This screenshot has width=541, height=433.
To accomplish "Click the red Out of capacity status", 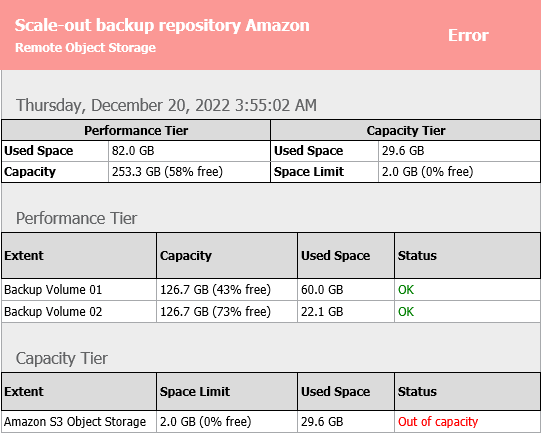I will click(x=438, y=422).
